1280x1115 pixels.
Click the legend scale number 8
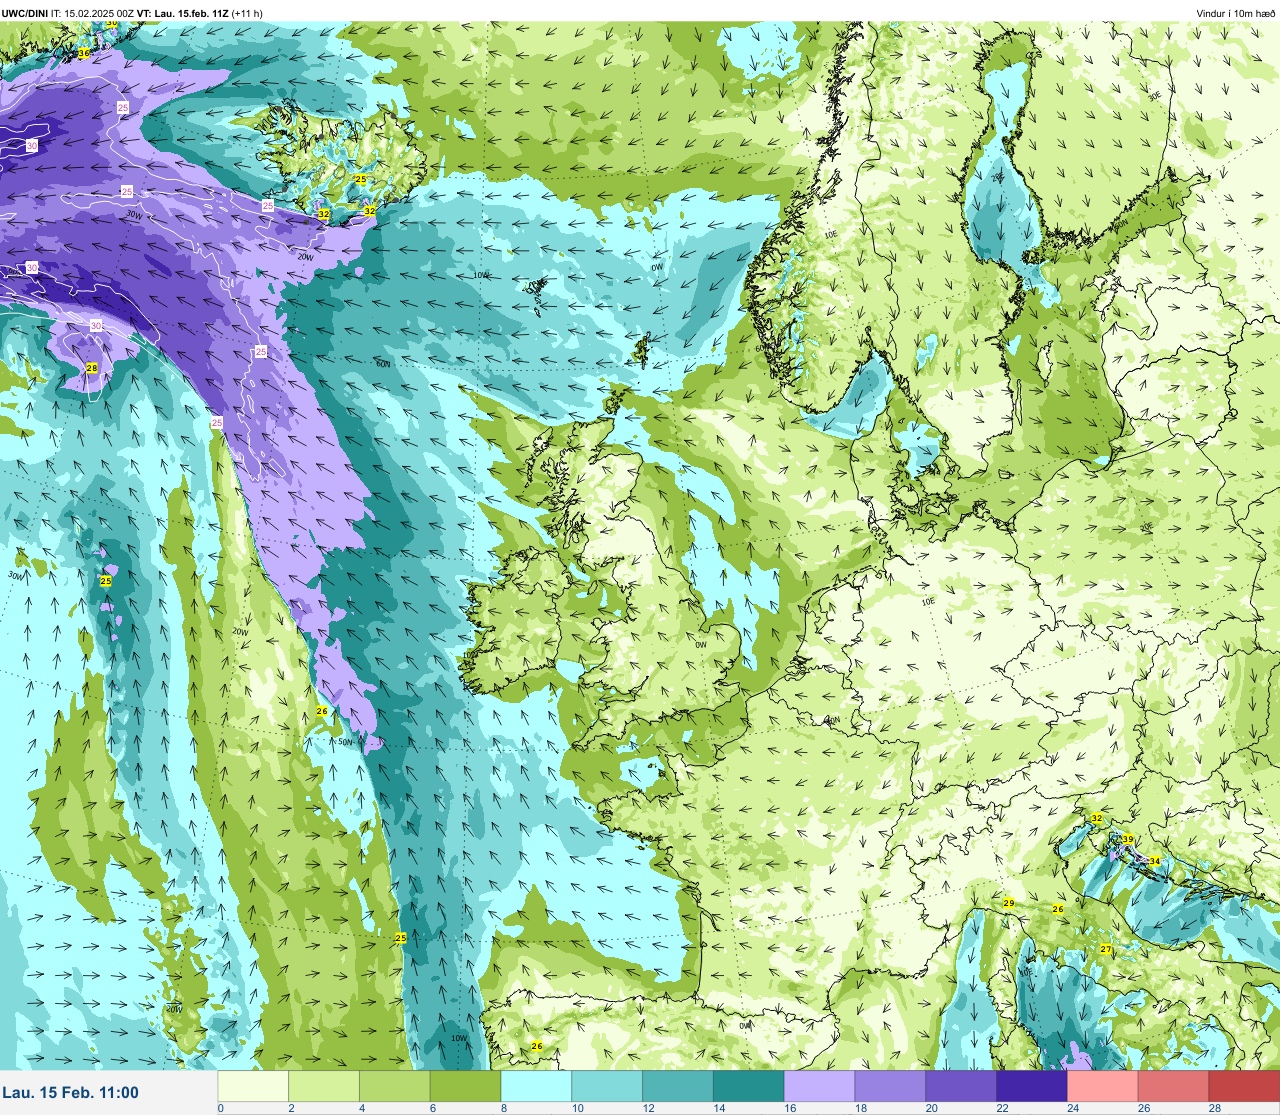[x=504, y=1108]
